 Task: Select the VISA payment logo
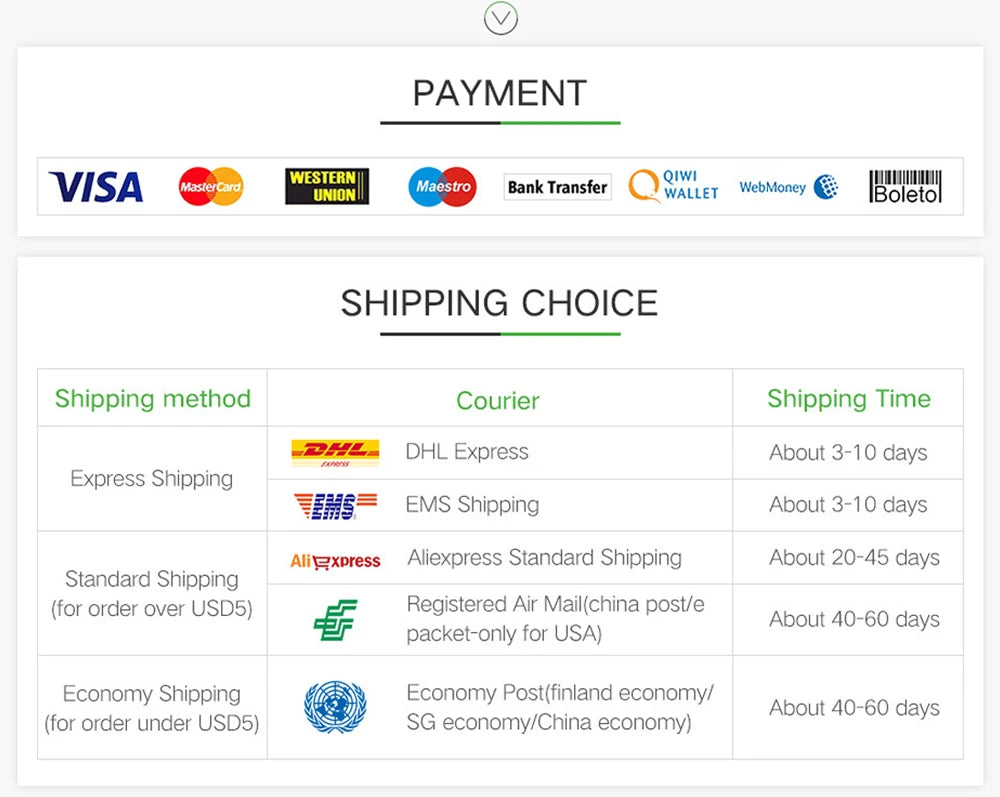click(96, 187)
